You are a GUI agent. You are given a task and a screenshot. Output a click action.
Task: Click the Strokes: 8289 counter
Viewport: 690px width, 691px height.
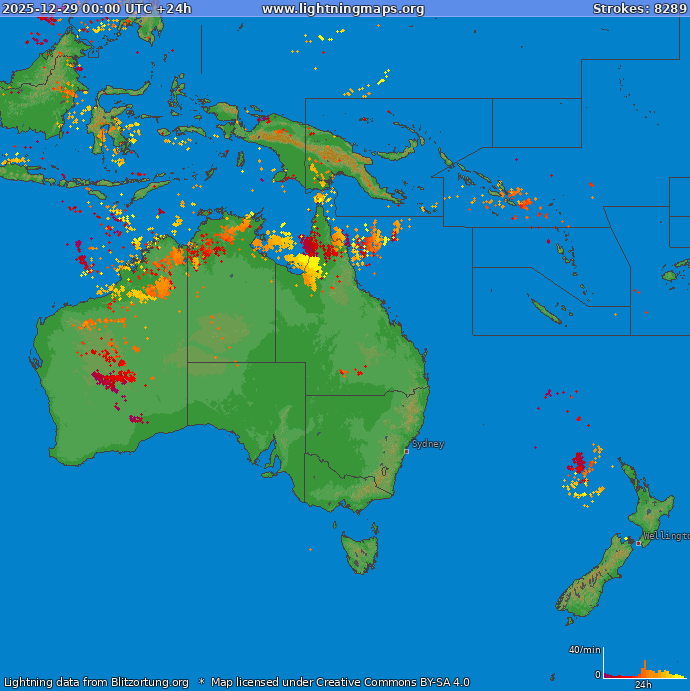[639, 9]
